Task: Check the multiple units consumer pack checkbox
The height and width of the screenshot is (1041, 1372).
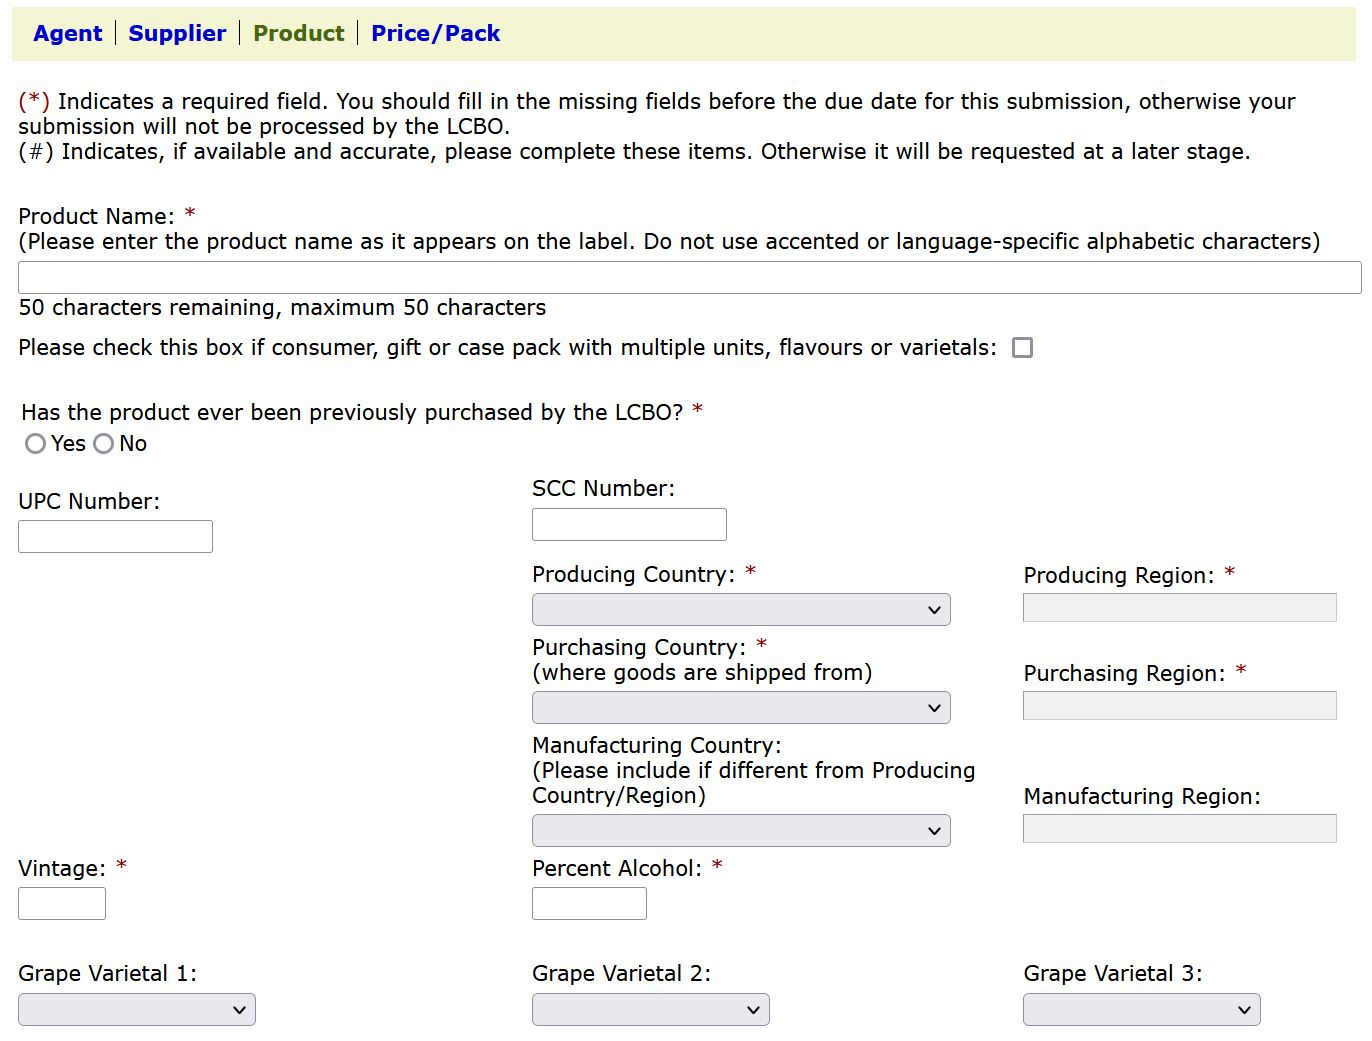Action: click(x=1022, y=347)
